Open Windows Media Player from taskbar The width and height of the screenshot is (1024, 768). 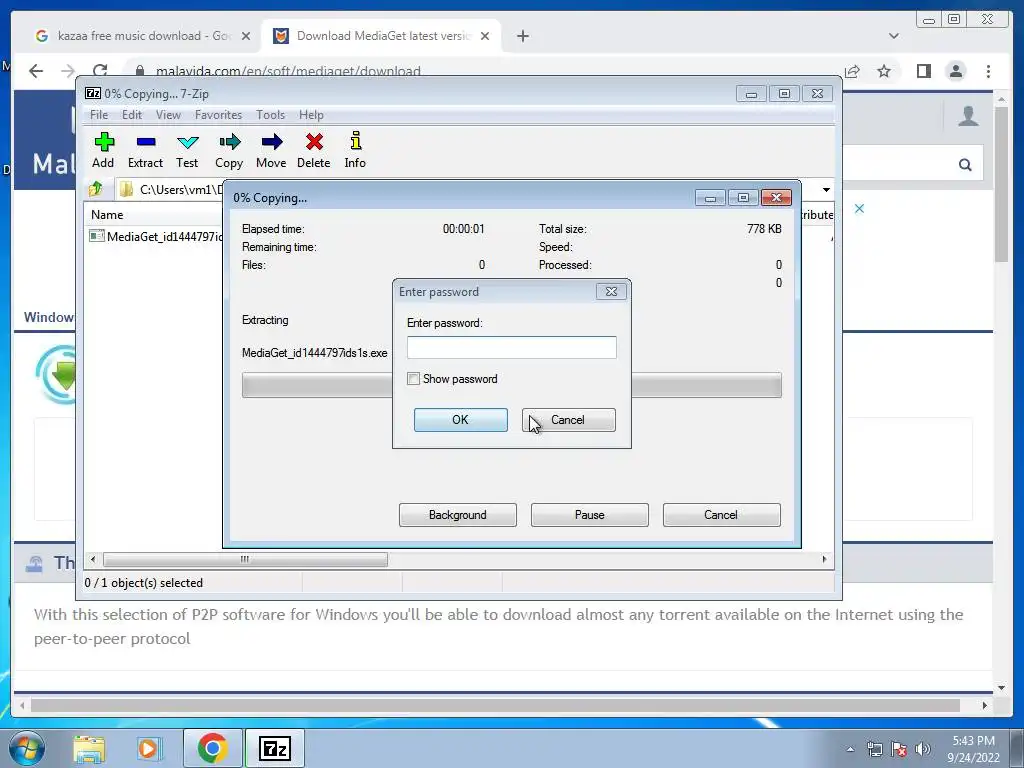150,748
